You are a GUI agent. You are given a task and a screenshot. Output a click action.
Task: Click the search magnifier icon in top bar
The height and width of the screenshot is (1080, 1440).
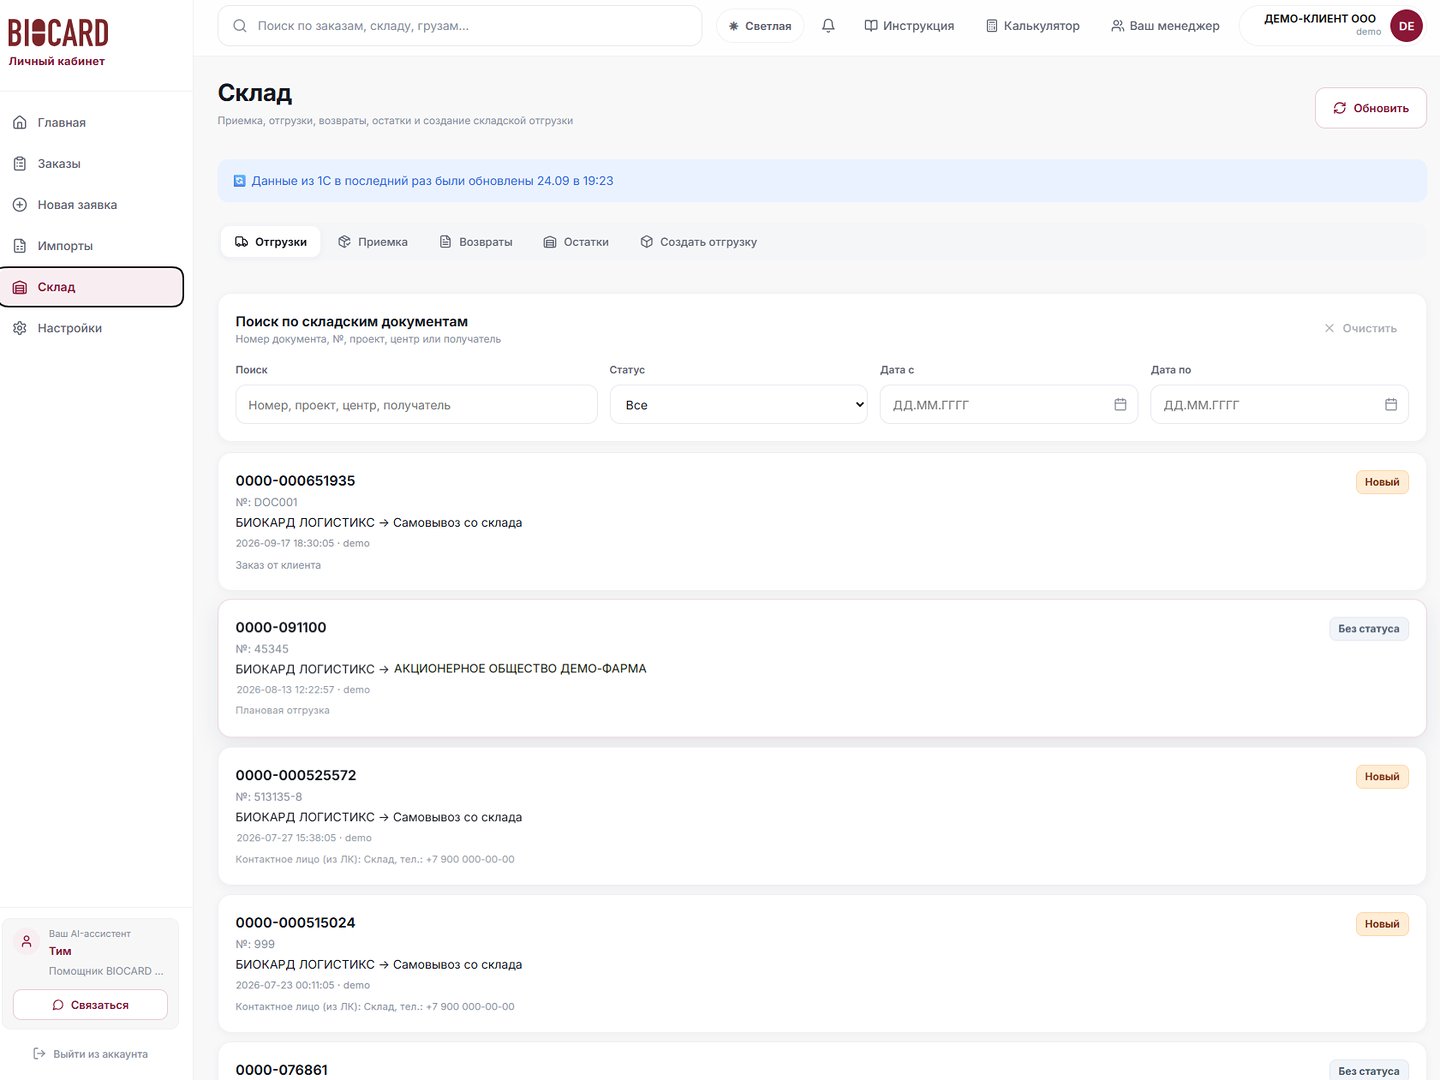[240, 26]
